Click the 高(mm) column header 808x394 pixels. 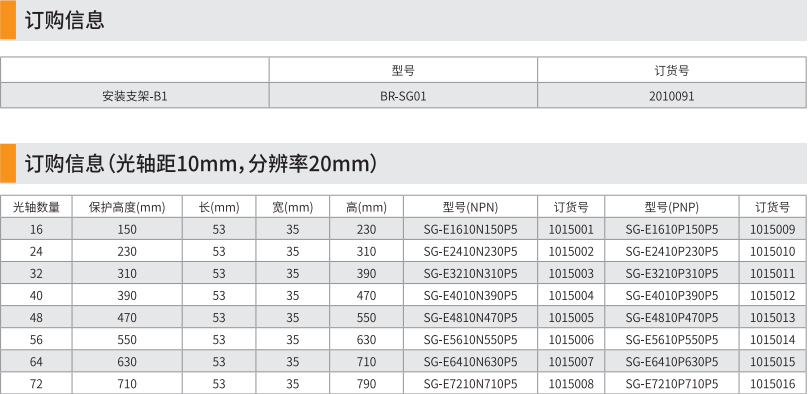366,208
